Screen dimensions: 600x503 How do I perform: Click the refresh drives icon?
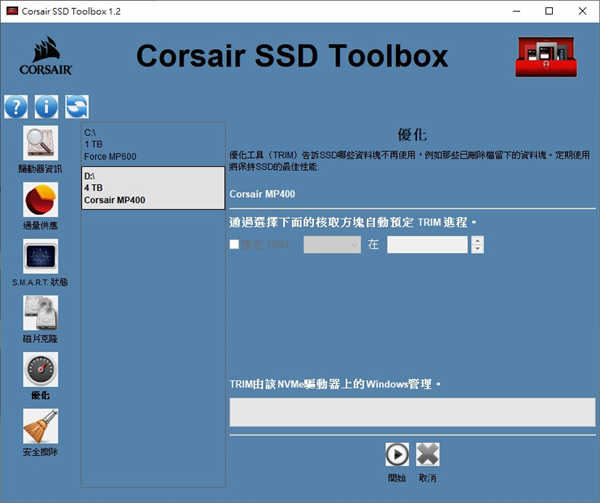click(x=77, y=107)
